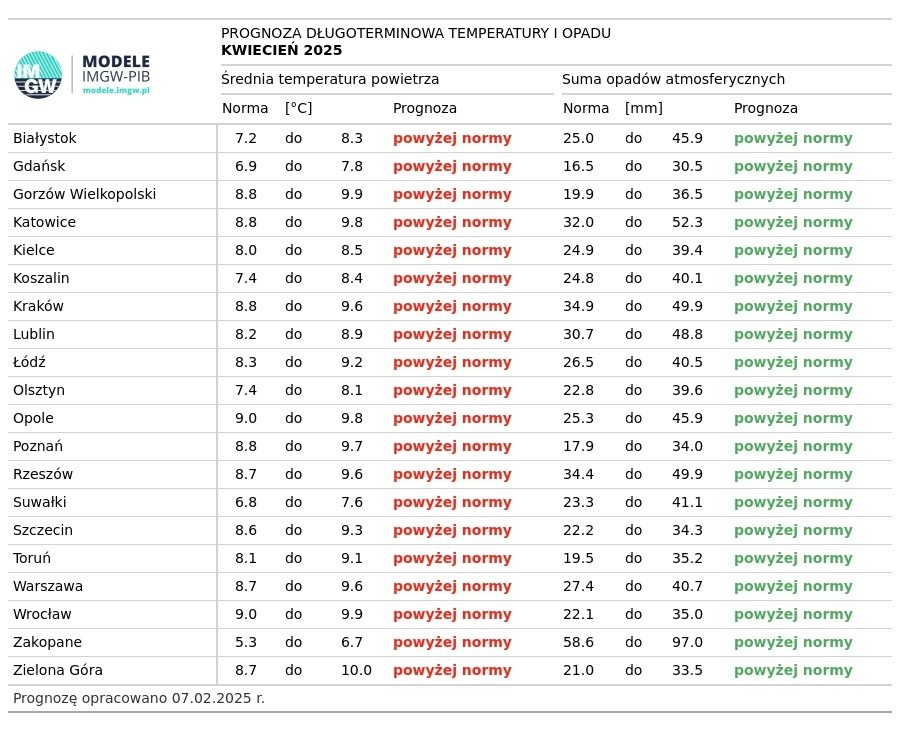
Task: Select the Zakopane row label
Action: point(47,642)
